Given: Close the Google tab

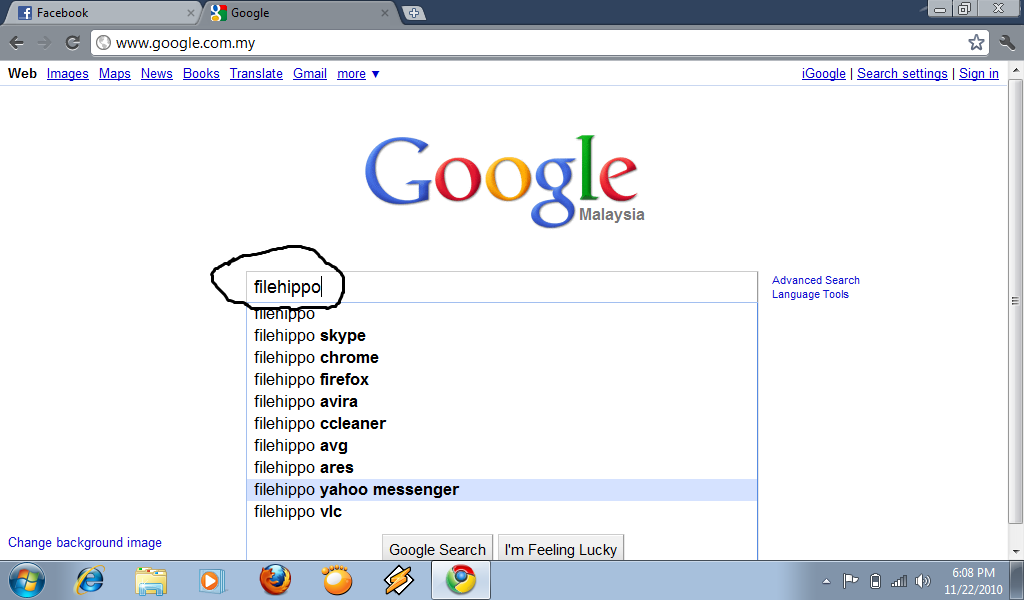Looking at the screenshot, I should 385,13.
